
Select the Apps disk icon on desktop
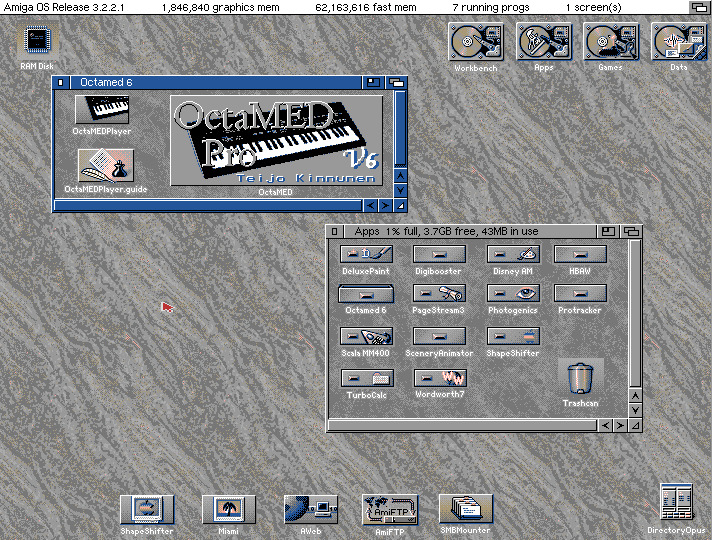544,42
